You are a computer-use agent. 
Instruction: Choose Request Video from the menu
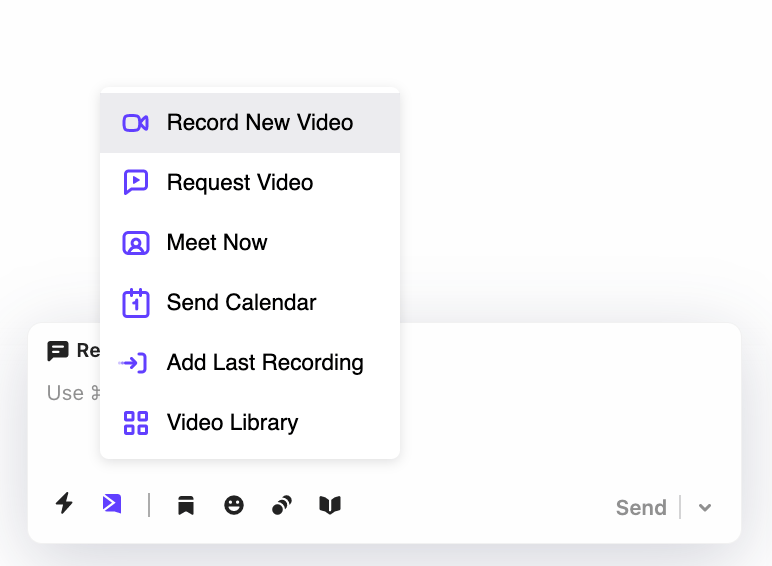250,183
